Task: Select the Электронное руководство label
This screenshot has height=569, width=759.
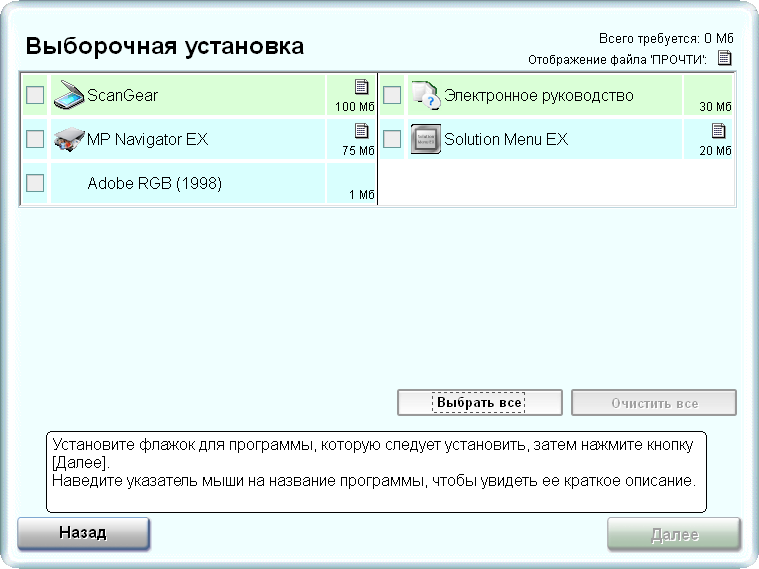Action: [x=539, y=95]
